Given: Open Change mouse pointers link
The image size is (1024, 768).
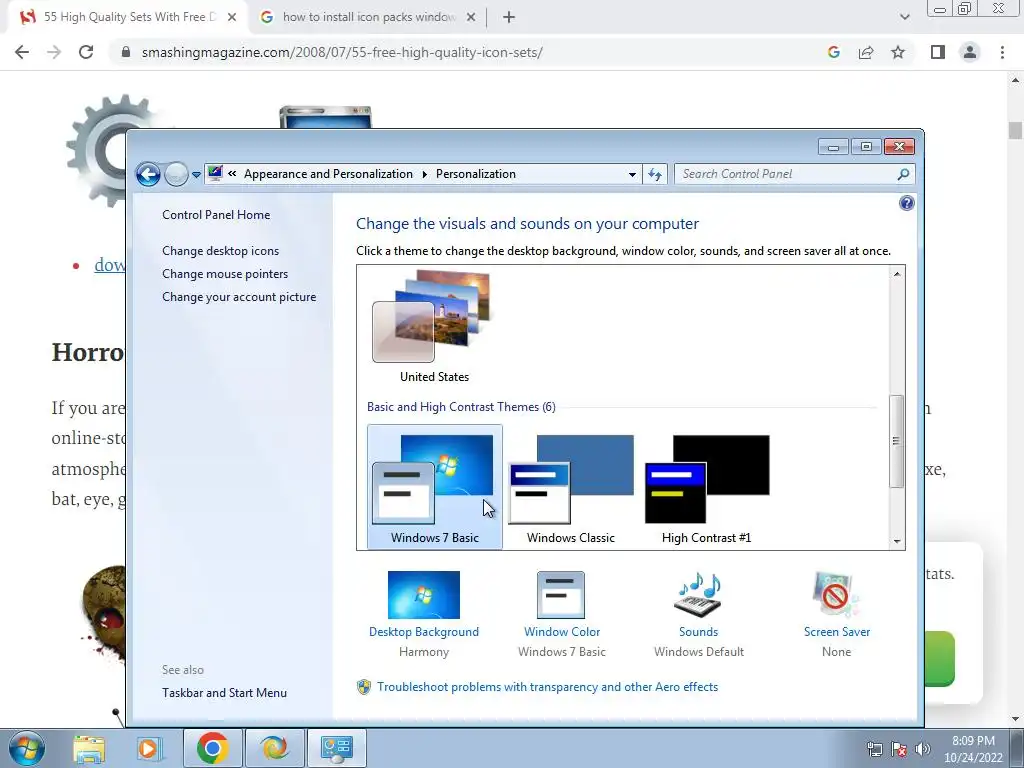Looking at the screenshot, I should tap(225, 274).
